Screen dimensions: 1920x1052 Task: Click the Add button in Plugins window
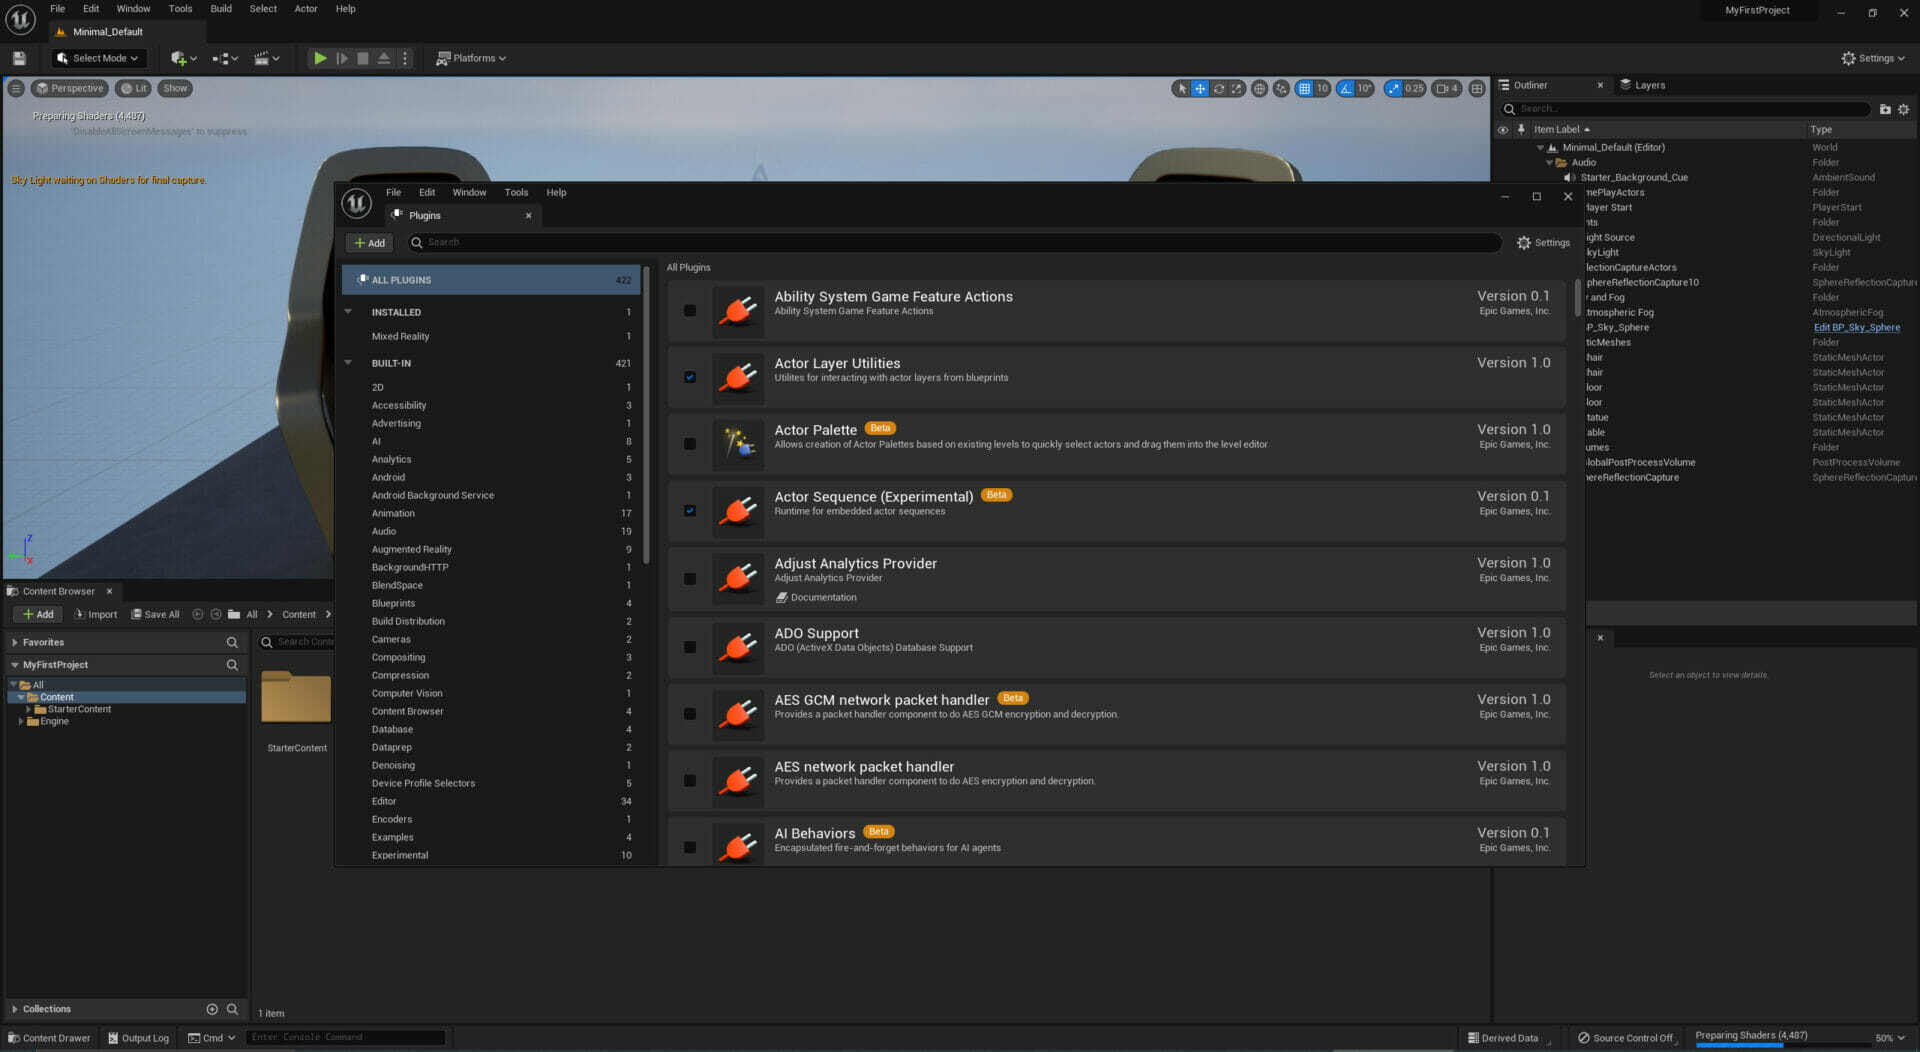(x=369, y=243)
